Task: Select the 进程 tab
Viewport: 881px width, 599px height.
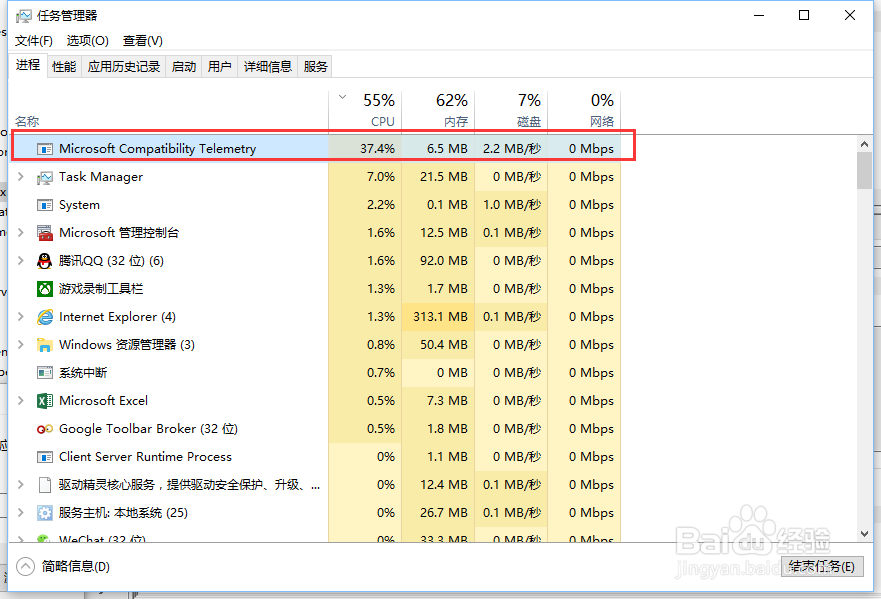Action: coord(28,65)
